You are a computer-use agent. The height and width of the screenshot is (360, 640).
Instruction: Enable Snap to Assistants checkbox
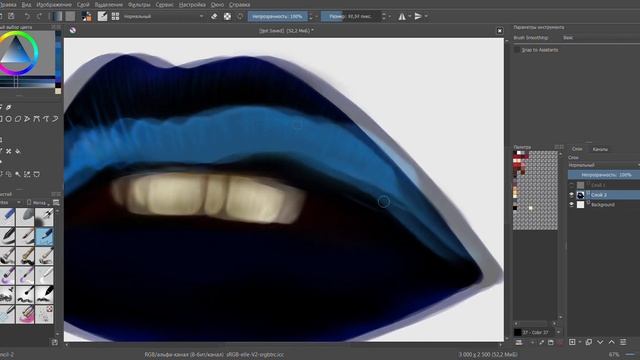click(517, 50)
